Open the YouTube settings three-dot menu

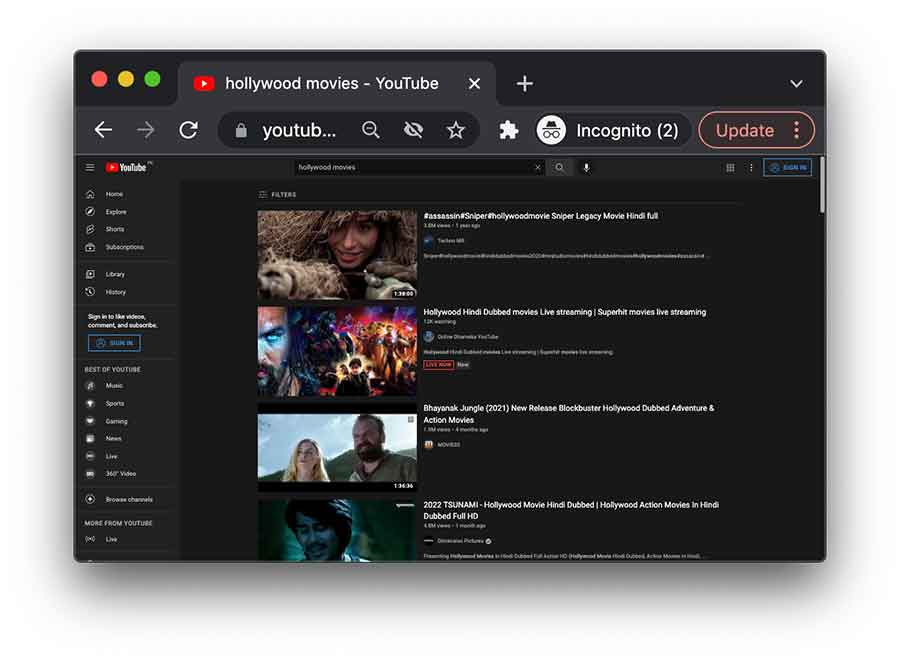751,168
